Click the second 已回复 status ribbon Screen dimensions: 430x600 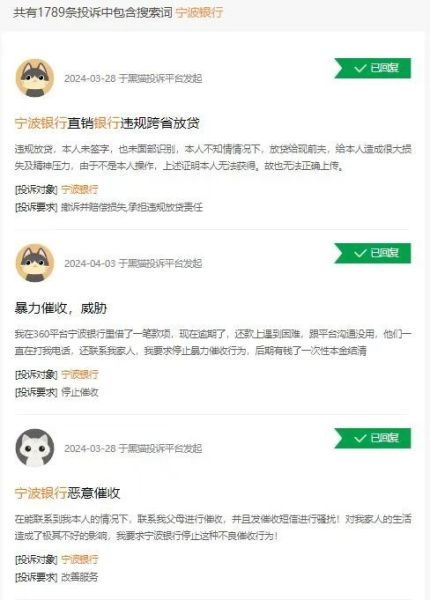373,253
